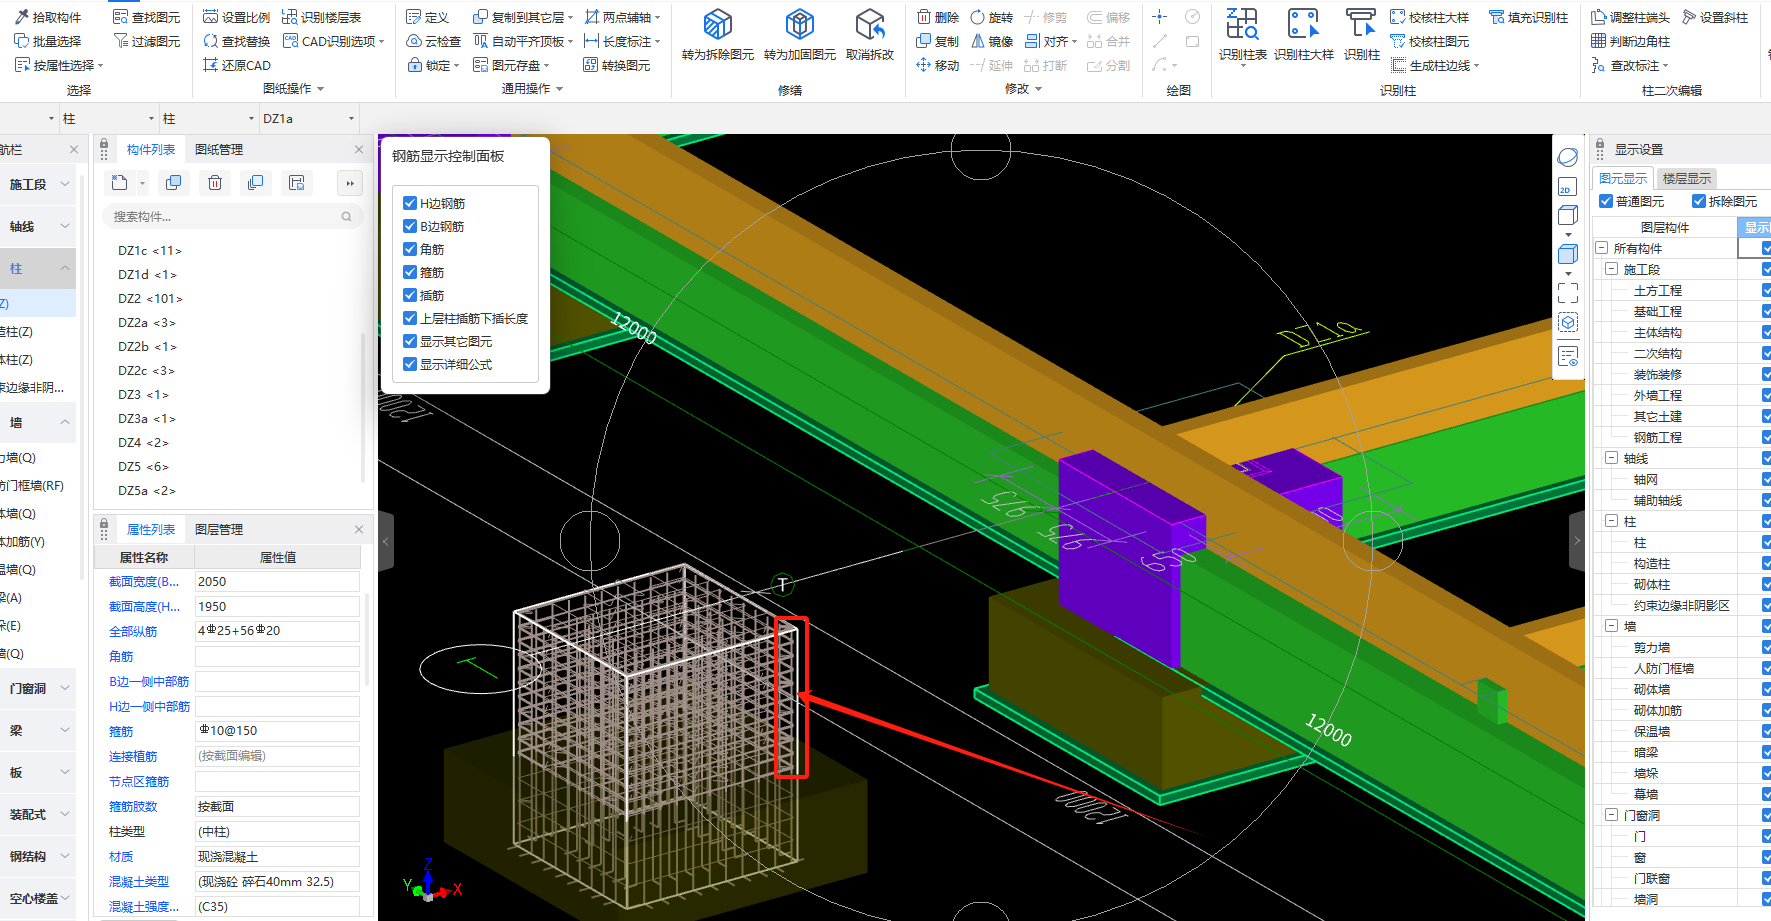Toggle 显示详细公式 checkbox
Image resolution: width=1771 pixels, height=921 pixels.
point(410,364)
